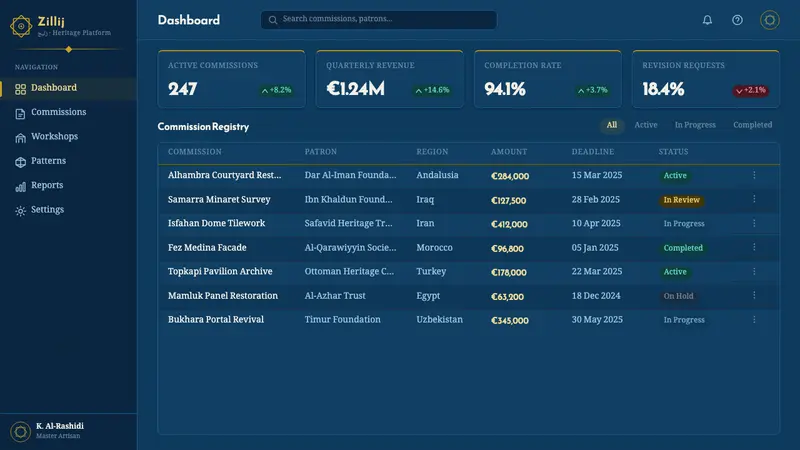The width and height of the screenshot is (800, 450).
Task: Click the search magnifier icon
Action: click(x=273, y=20)
